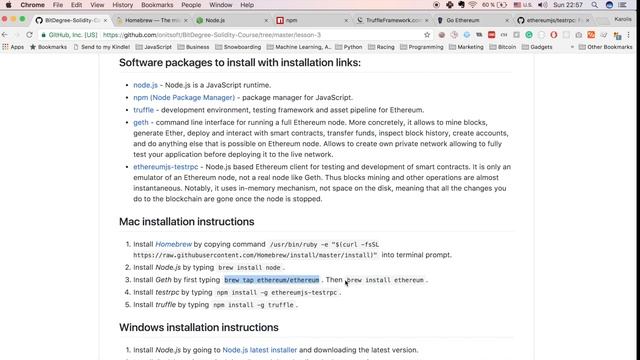
Task: Open the ethereumjs-testrpc link
Action: click(166, 167)
